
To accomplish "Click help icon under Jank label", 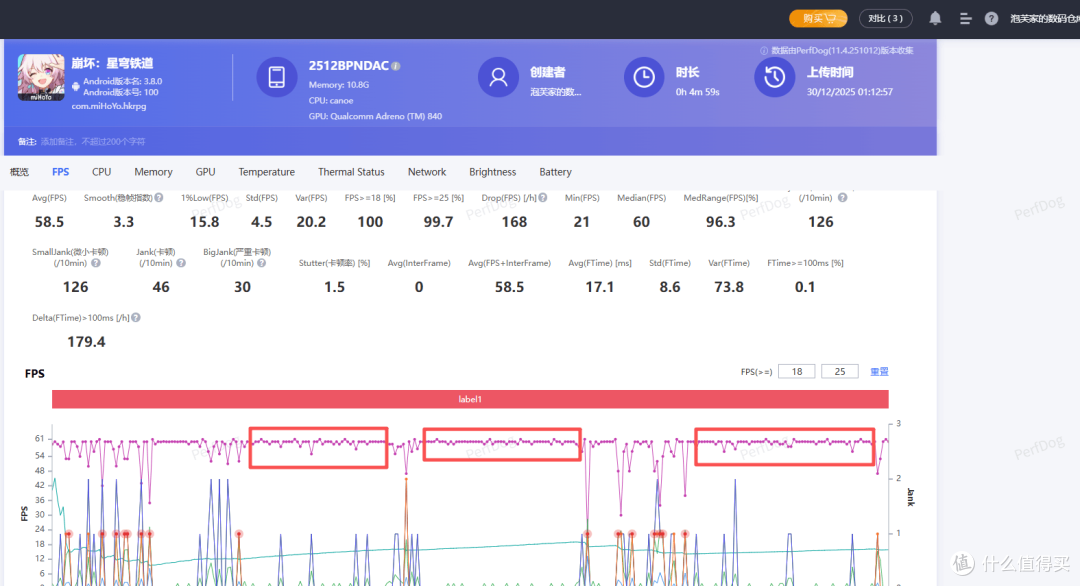I will pos(180,263).
